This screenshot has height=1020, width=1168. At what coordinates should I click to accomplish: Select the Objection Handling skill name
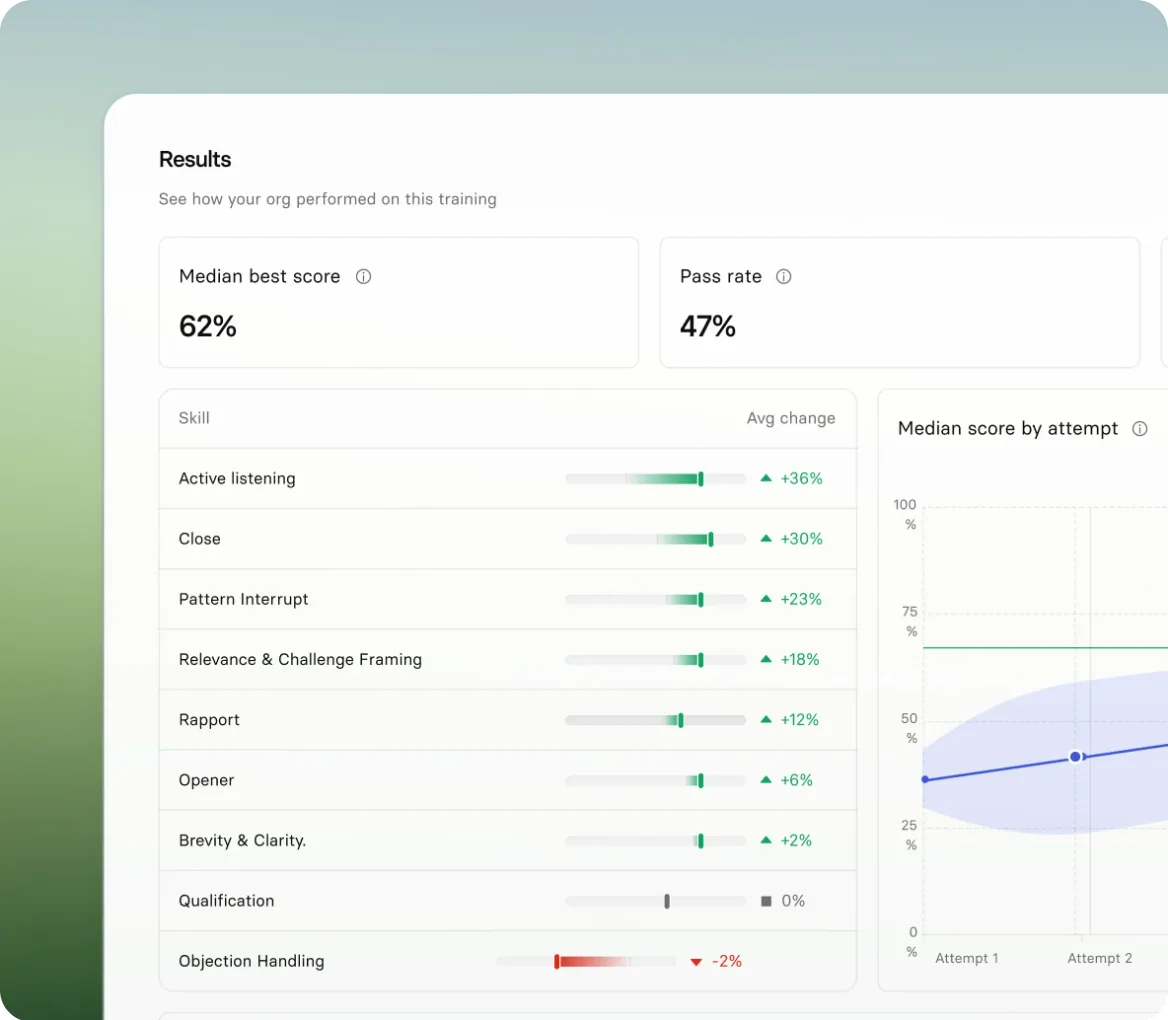(x=252, y=961)
